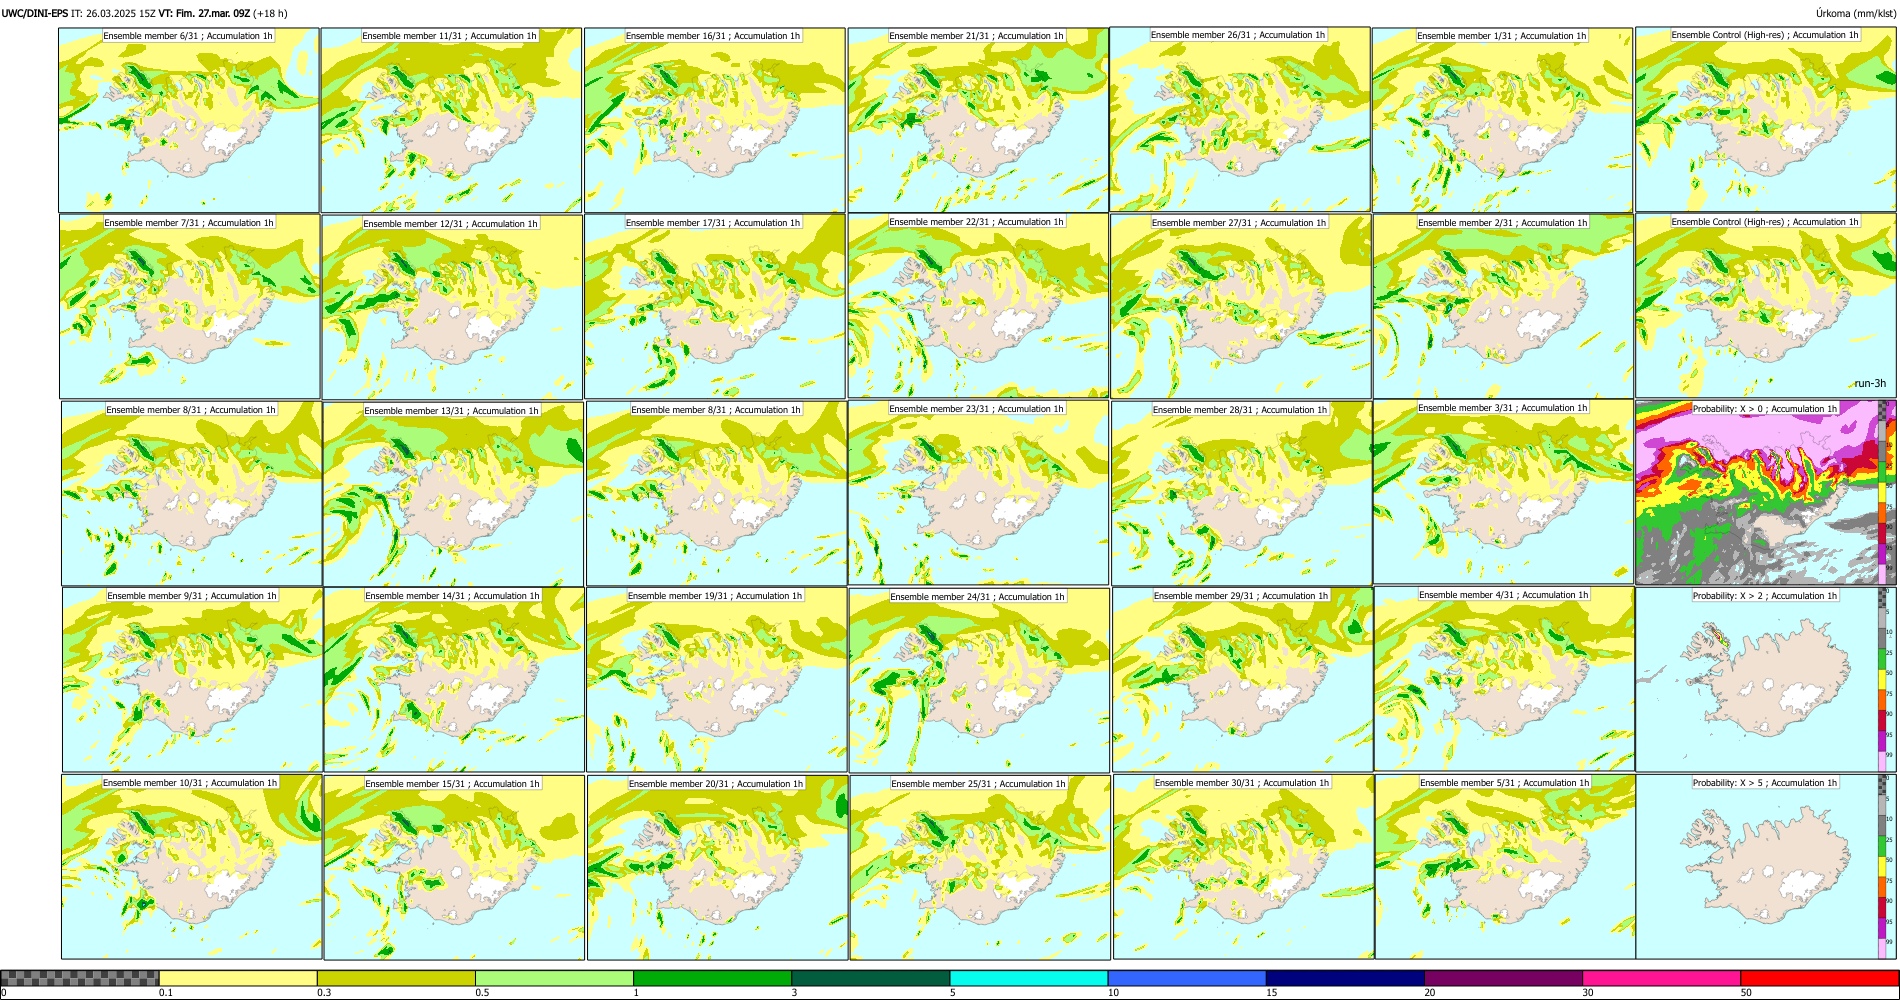Pick the pink 30–50 legend swatch

tap(1662, 978)
